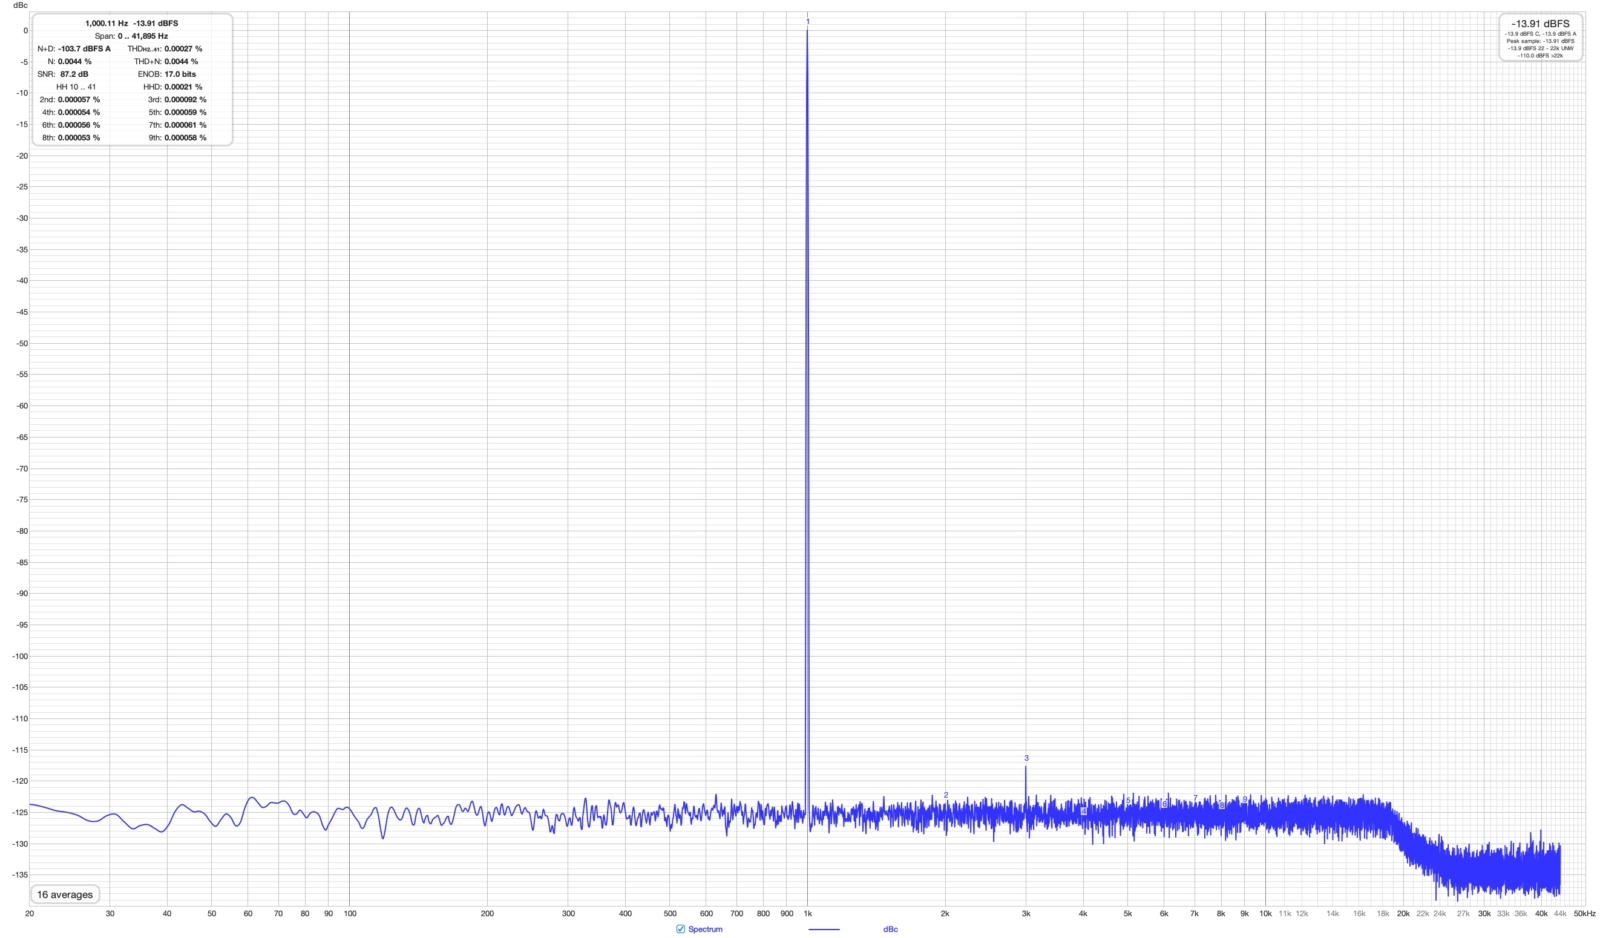Click the fundamental marker 1 atop the 1k peak
Image resolution: width=1600 pixels, height=938 pixels.
pos(808,21)
